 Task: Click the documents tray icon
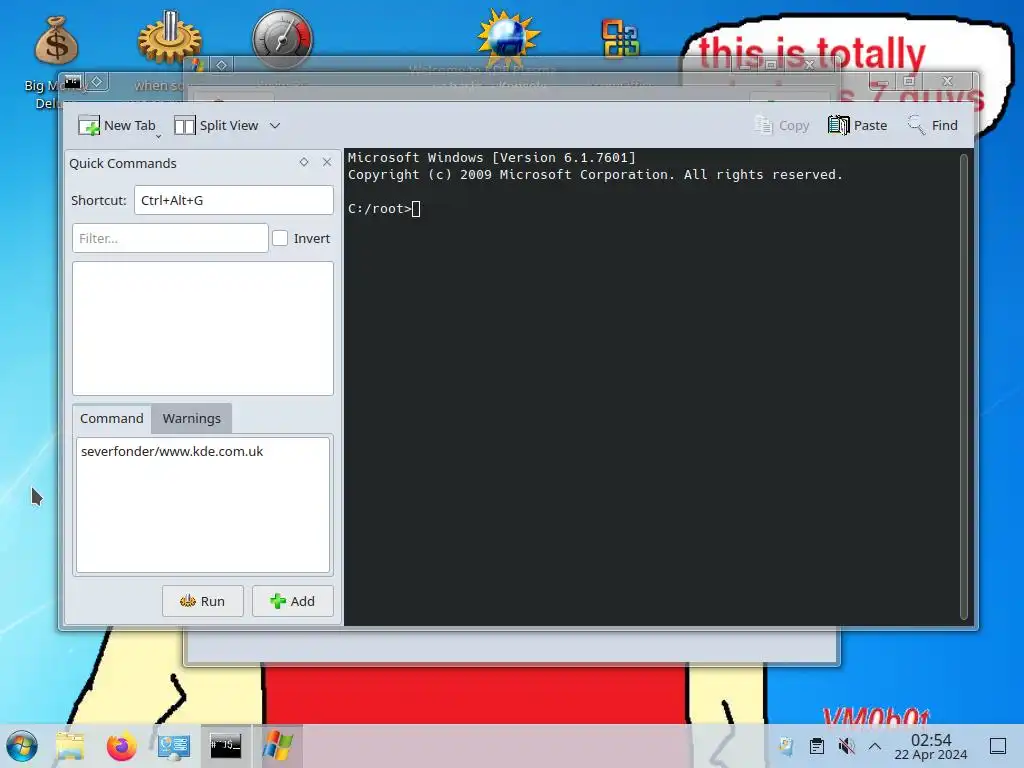[x=786, y=746]
